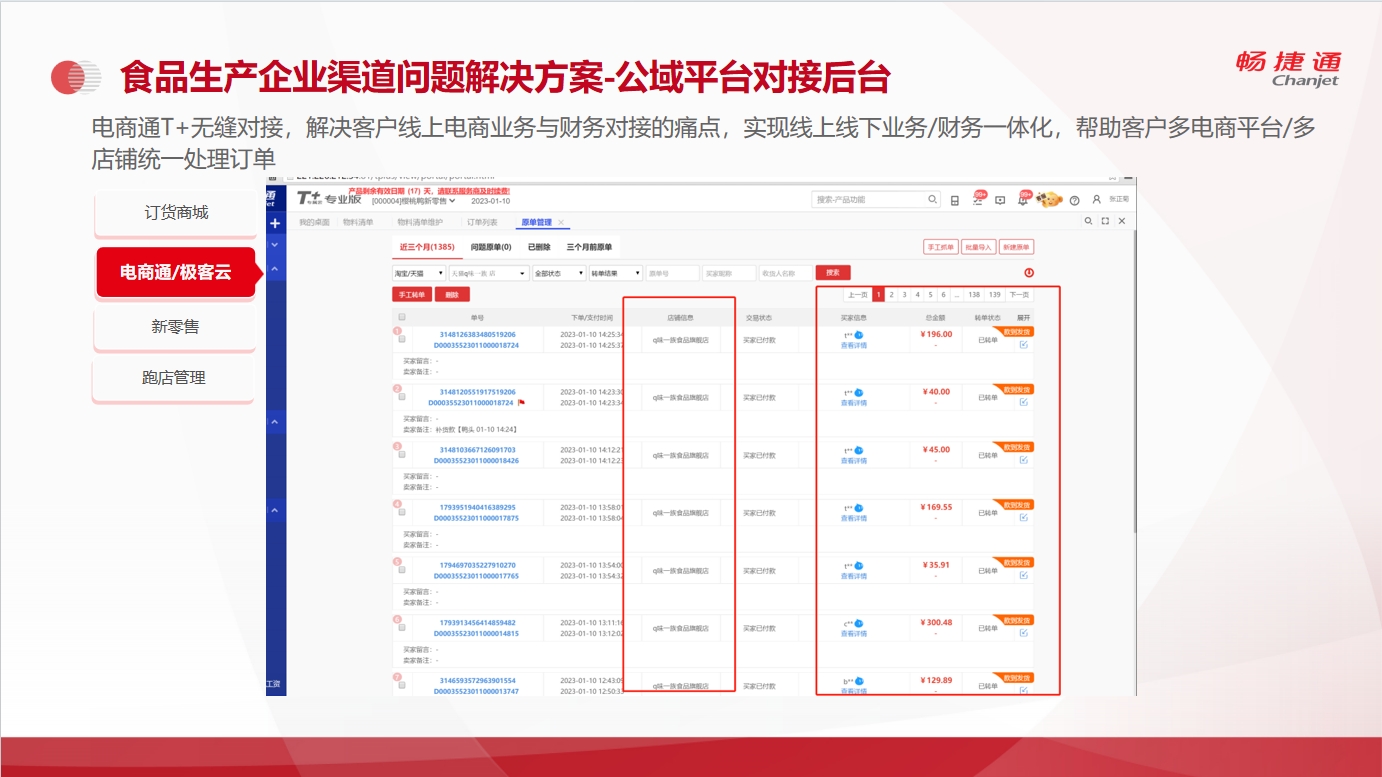Switch to the 物料清单 tab

tap(358, 222)
